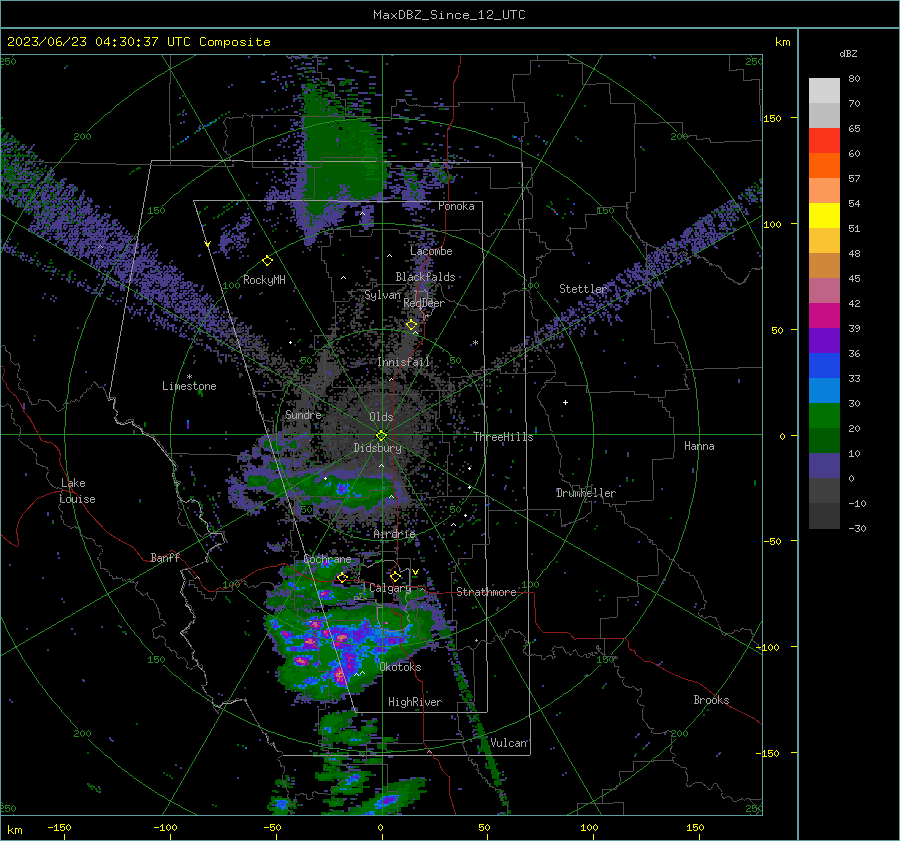
Task: Click the Stettler city label
Action: tap(583, 289)
